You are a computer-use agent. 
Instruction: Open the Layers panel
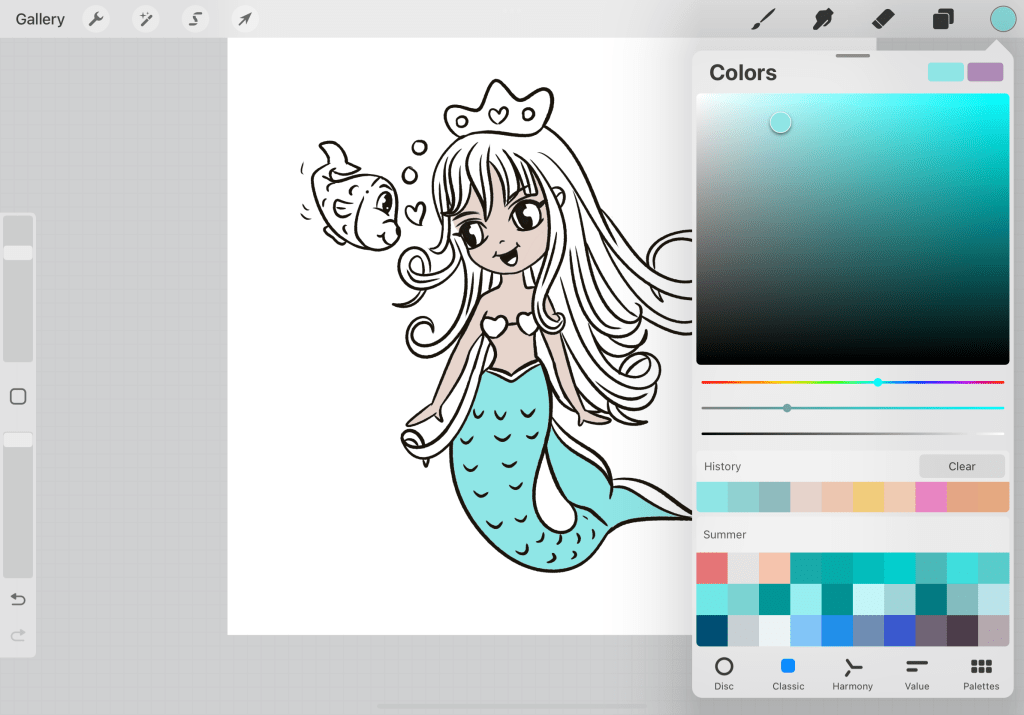[943, 19]
